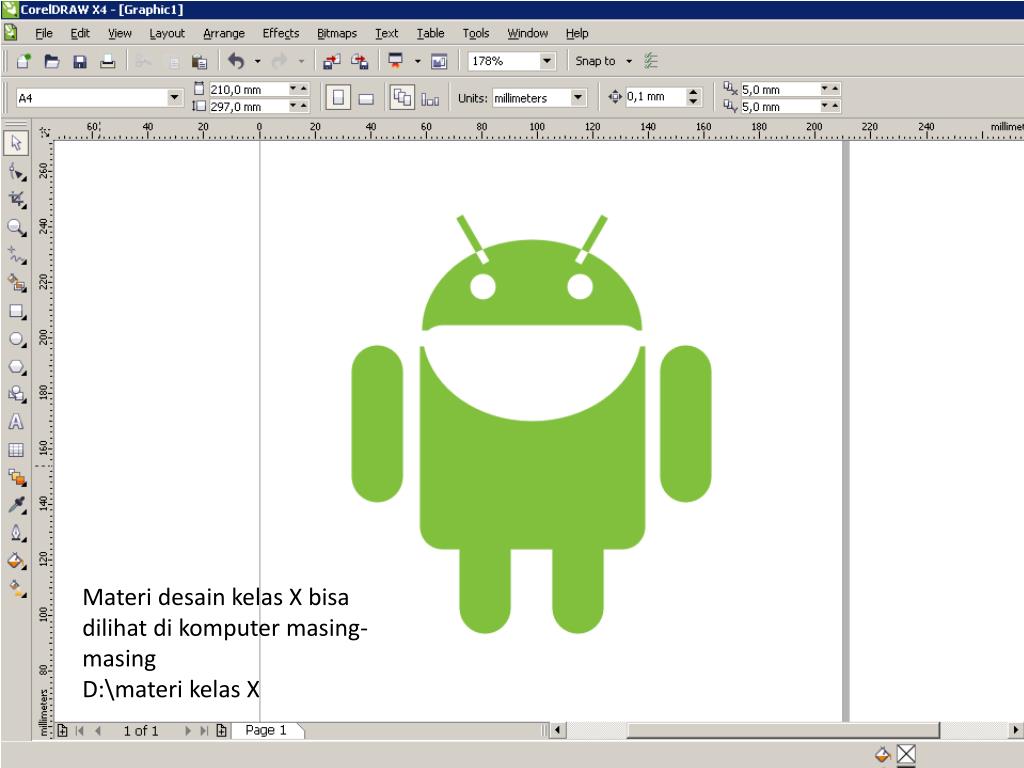This screenshot has width=1024, height=768.
Task: Click the page width 210,0 mm field
Action: (249, 89)
